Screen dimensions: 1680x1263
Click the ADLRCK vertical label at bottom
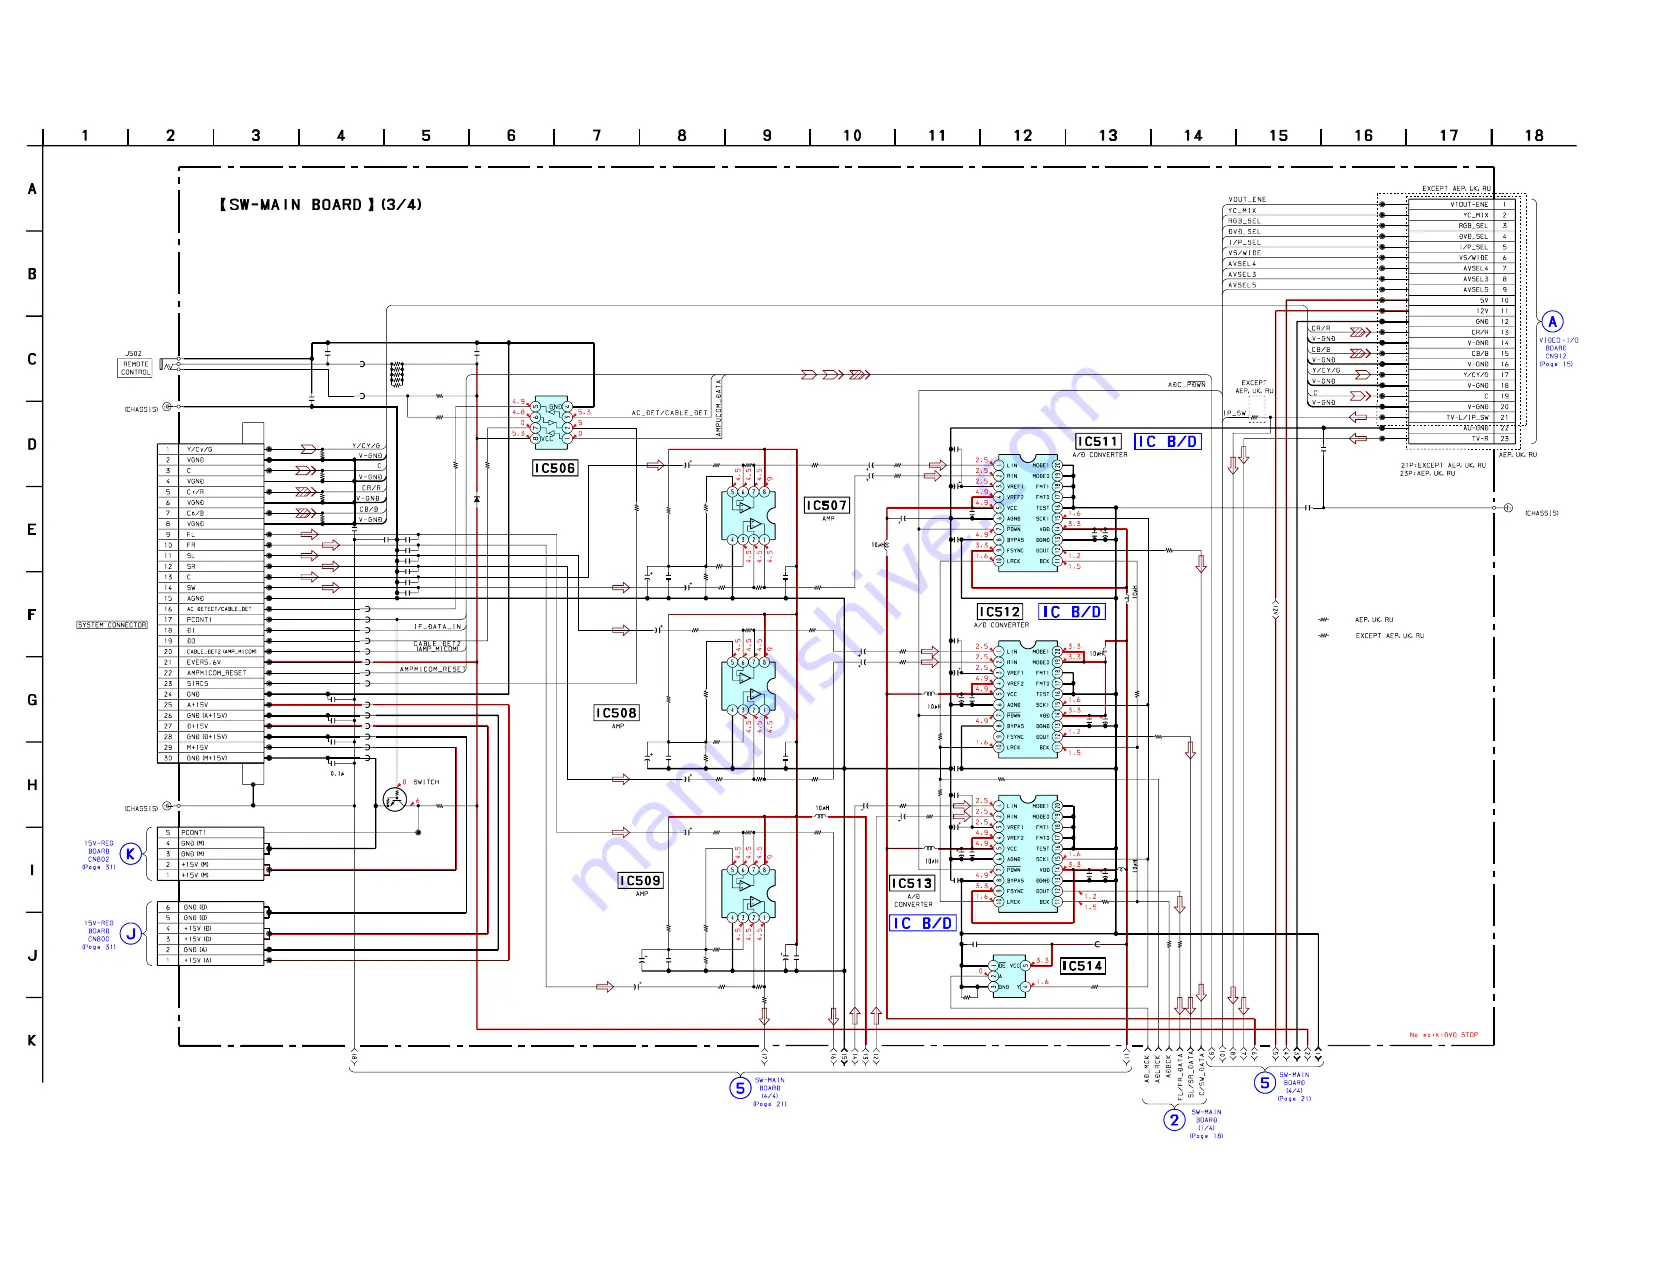click(1158, 1068)
